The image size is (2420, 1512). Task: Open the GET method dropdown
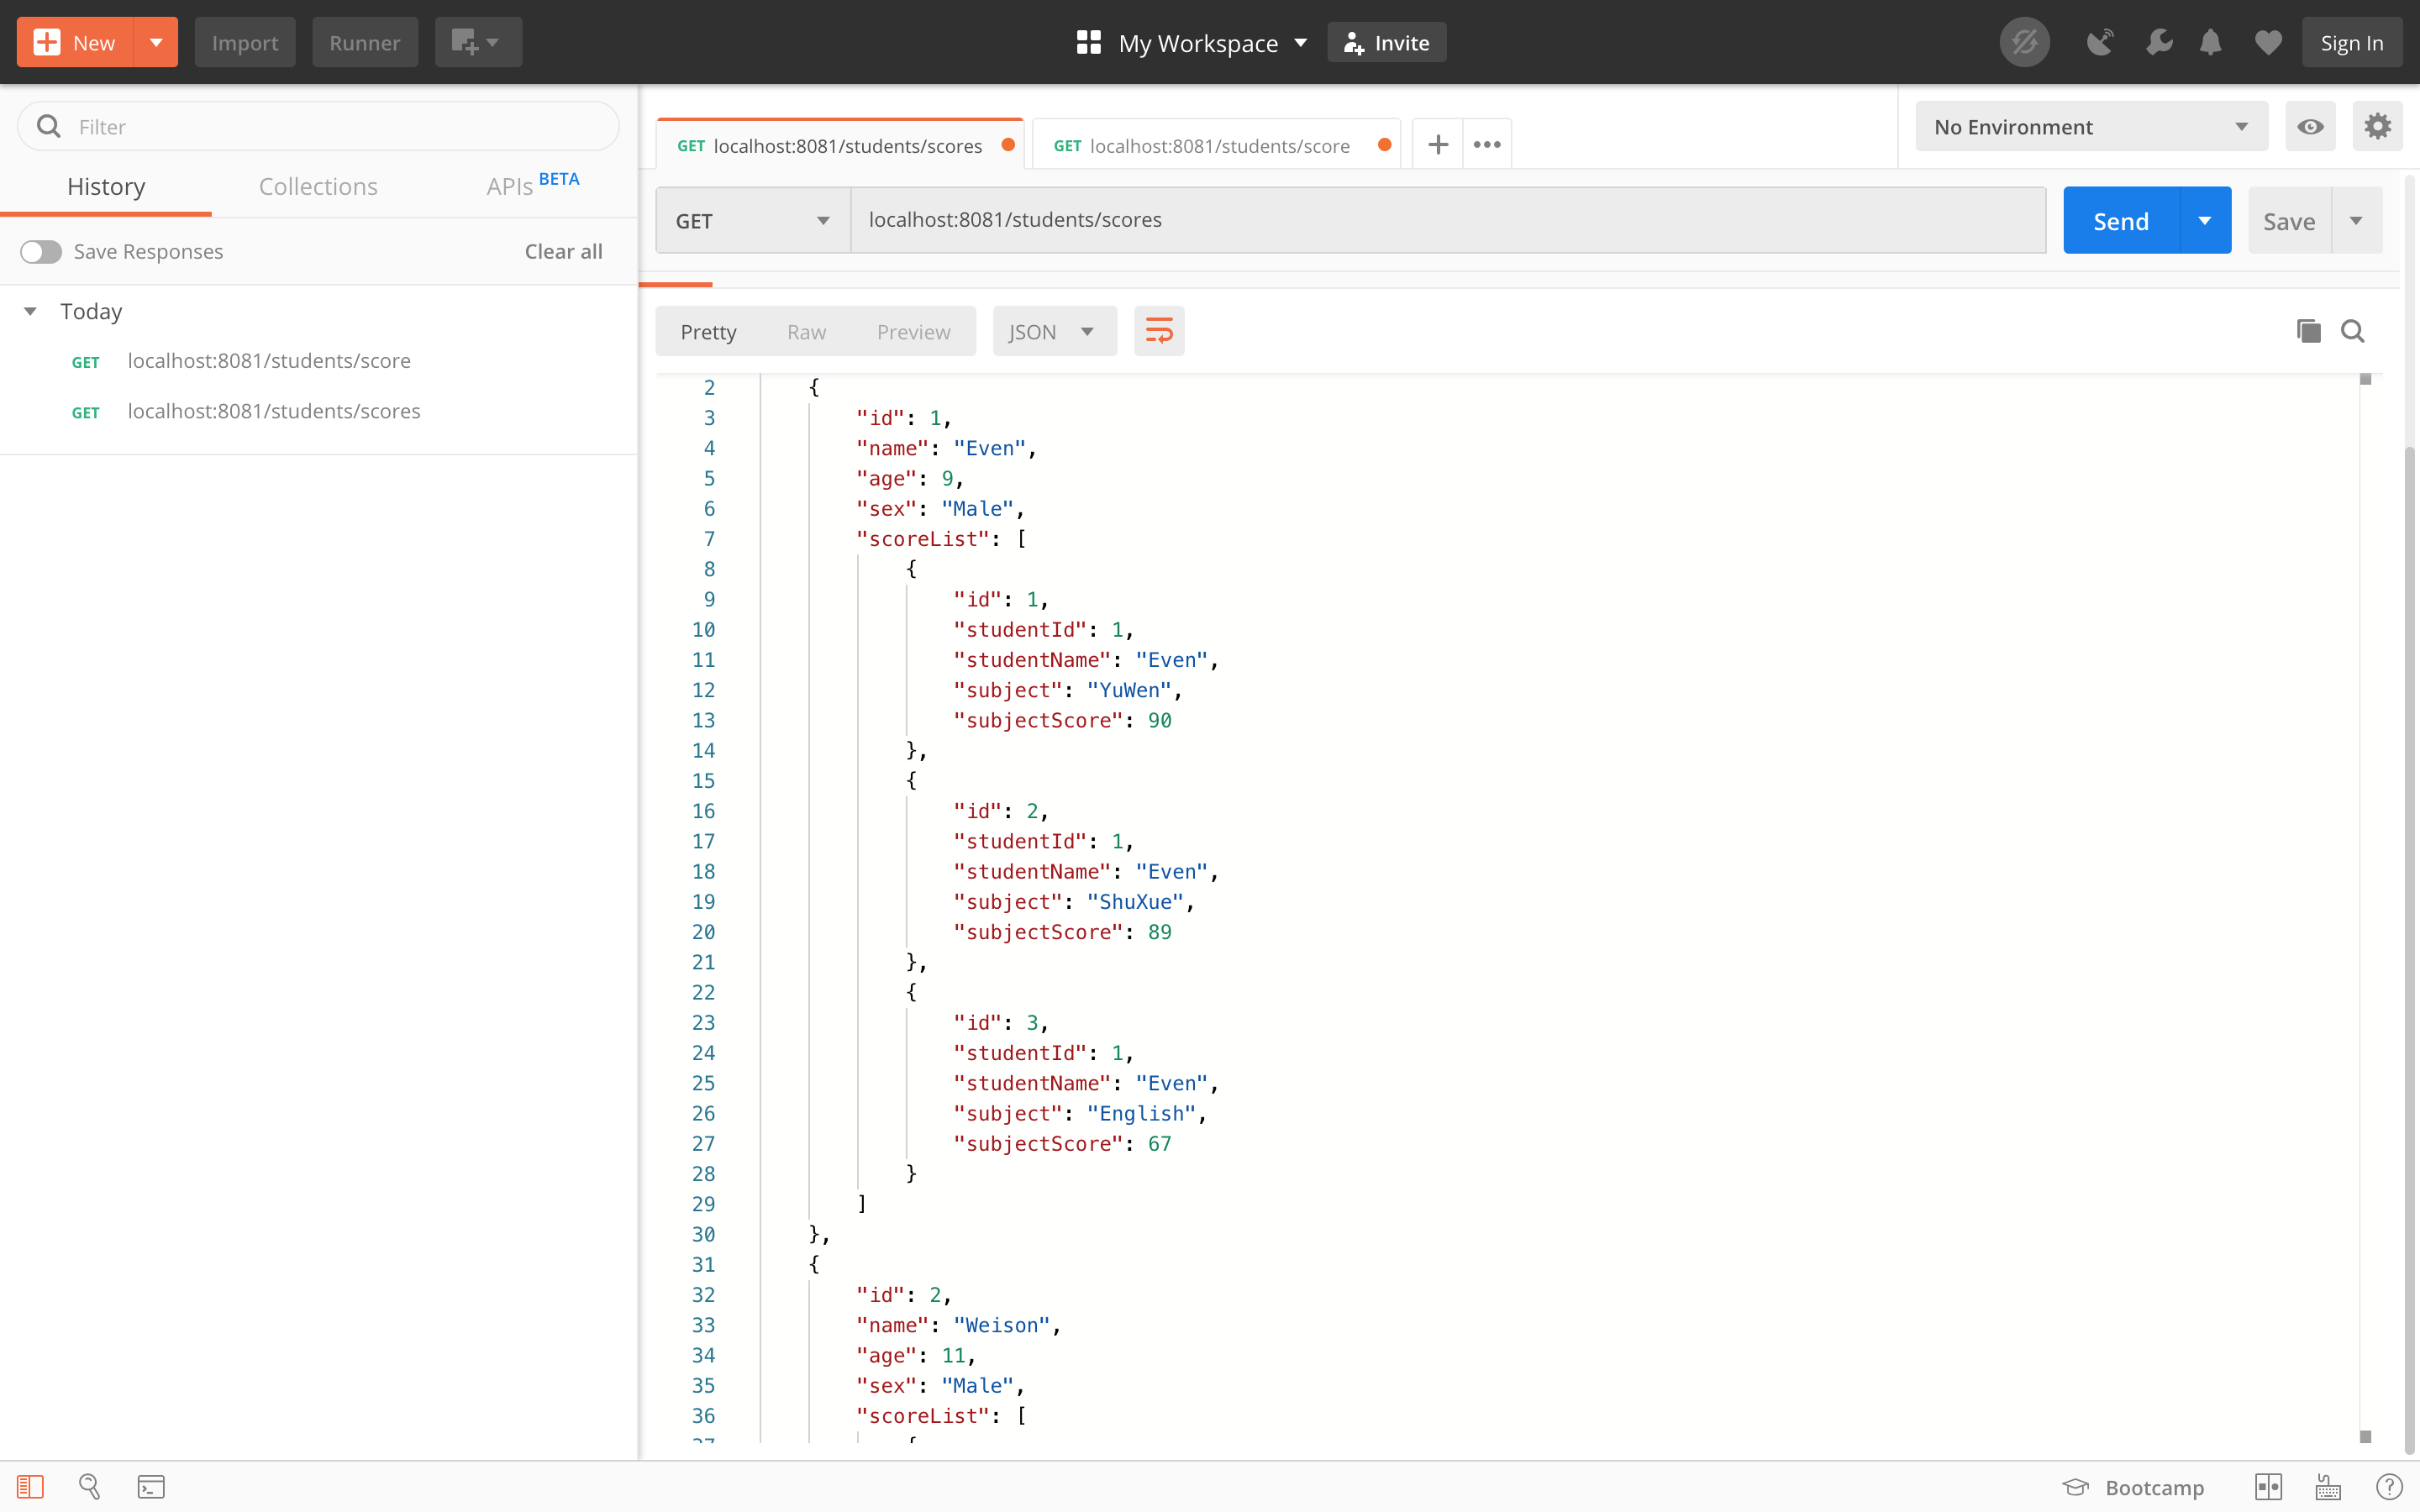pyautogui.click(x=753, y=221)
